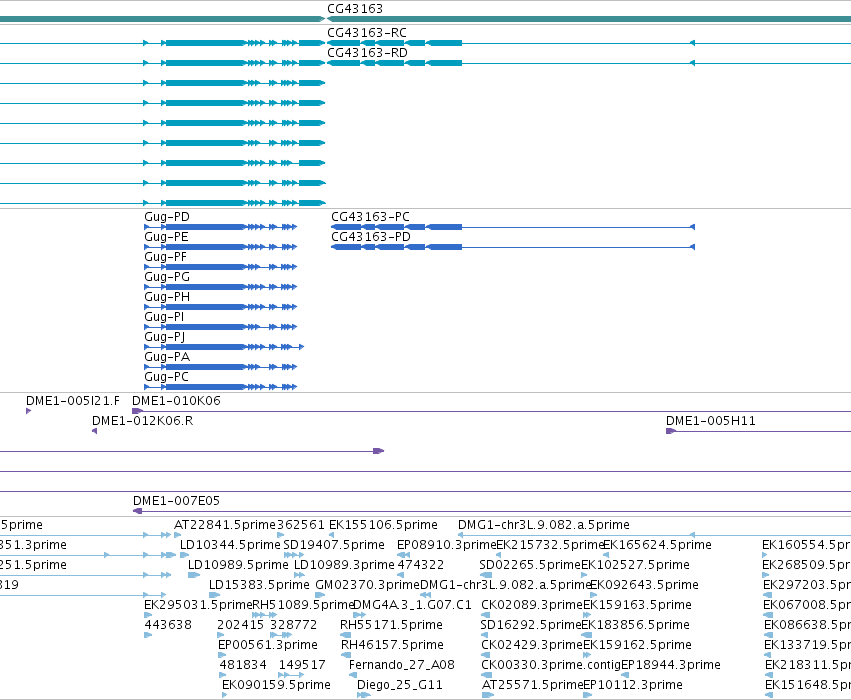851x700 pixels.
Task: Select the SD19407.5prime EST label
Action: point(334,544)
